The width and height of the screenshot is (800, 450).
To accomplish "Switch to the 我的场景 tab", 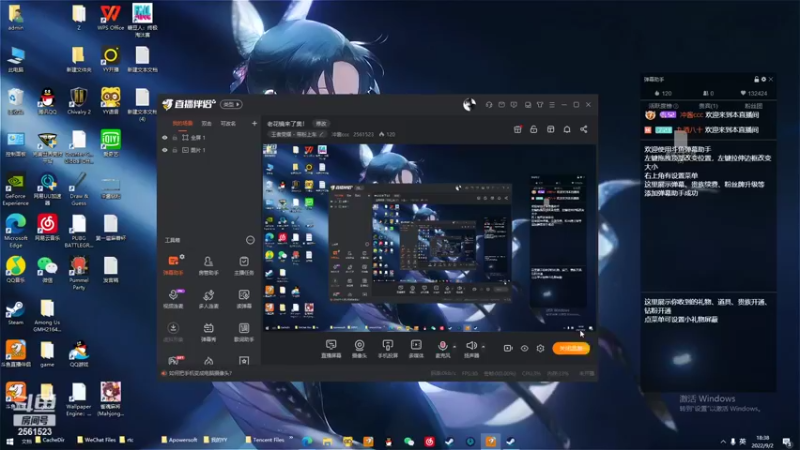I will [183, 123].
